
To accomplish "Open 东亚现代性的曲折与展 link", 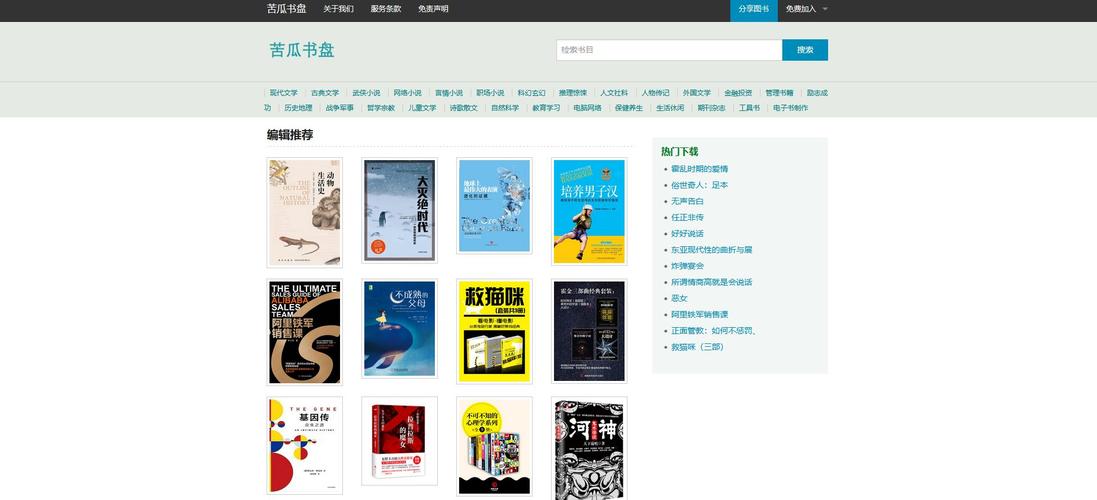I will pos(712,250).
